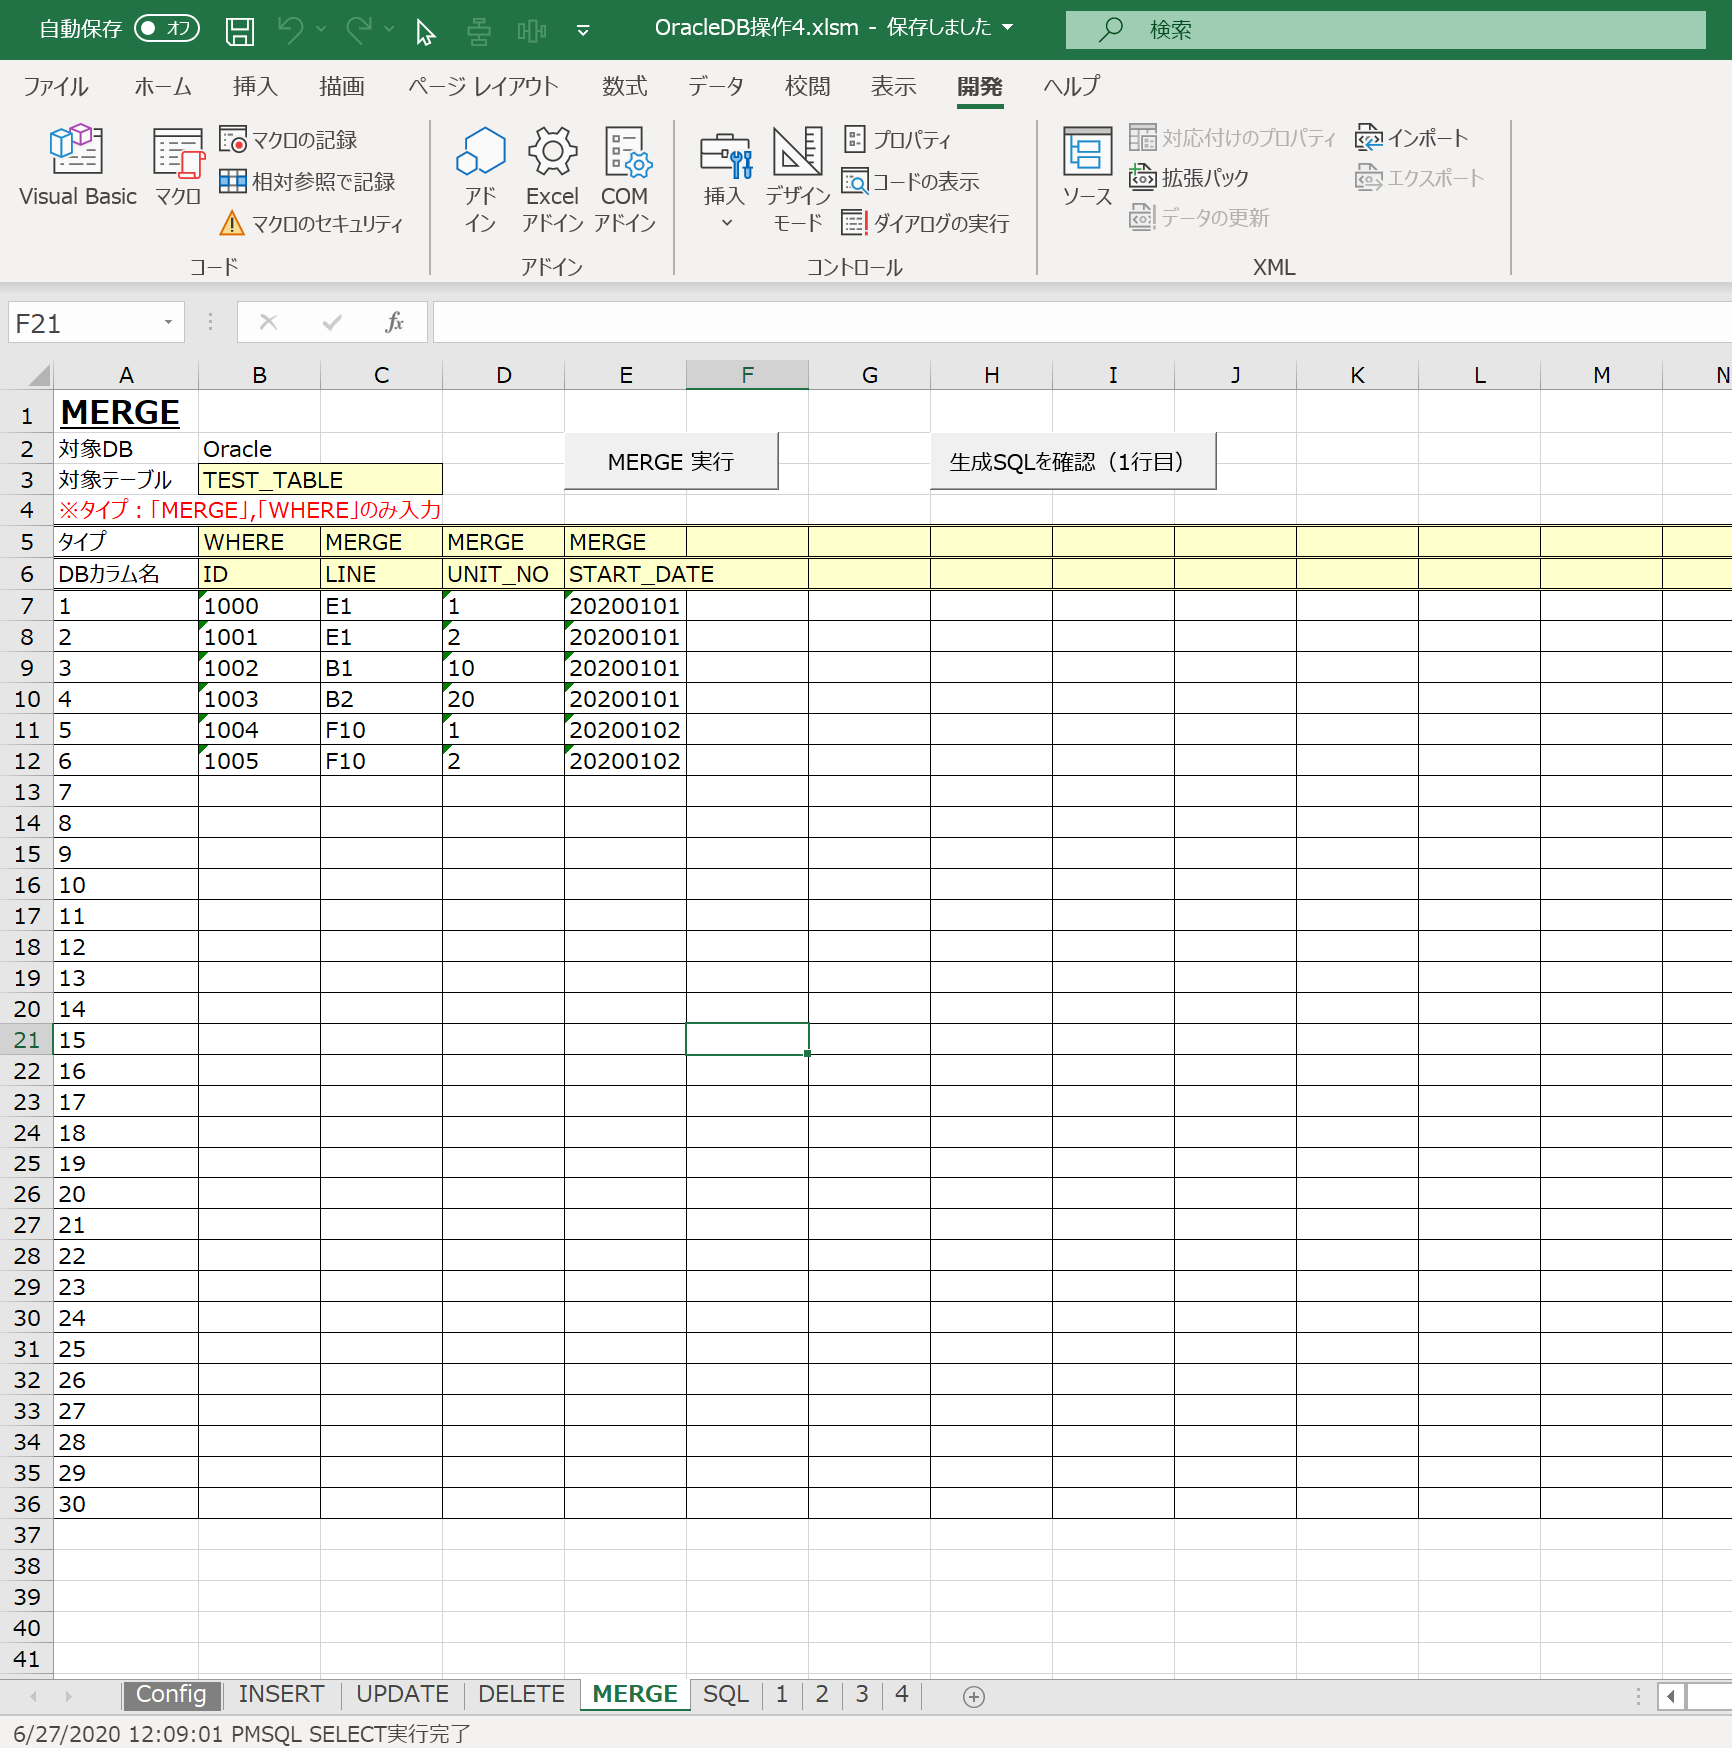Save the workbook with the floppy icon
This screenshot has width=1732, height=1748.
(x=240, y=30)
